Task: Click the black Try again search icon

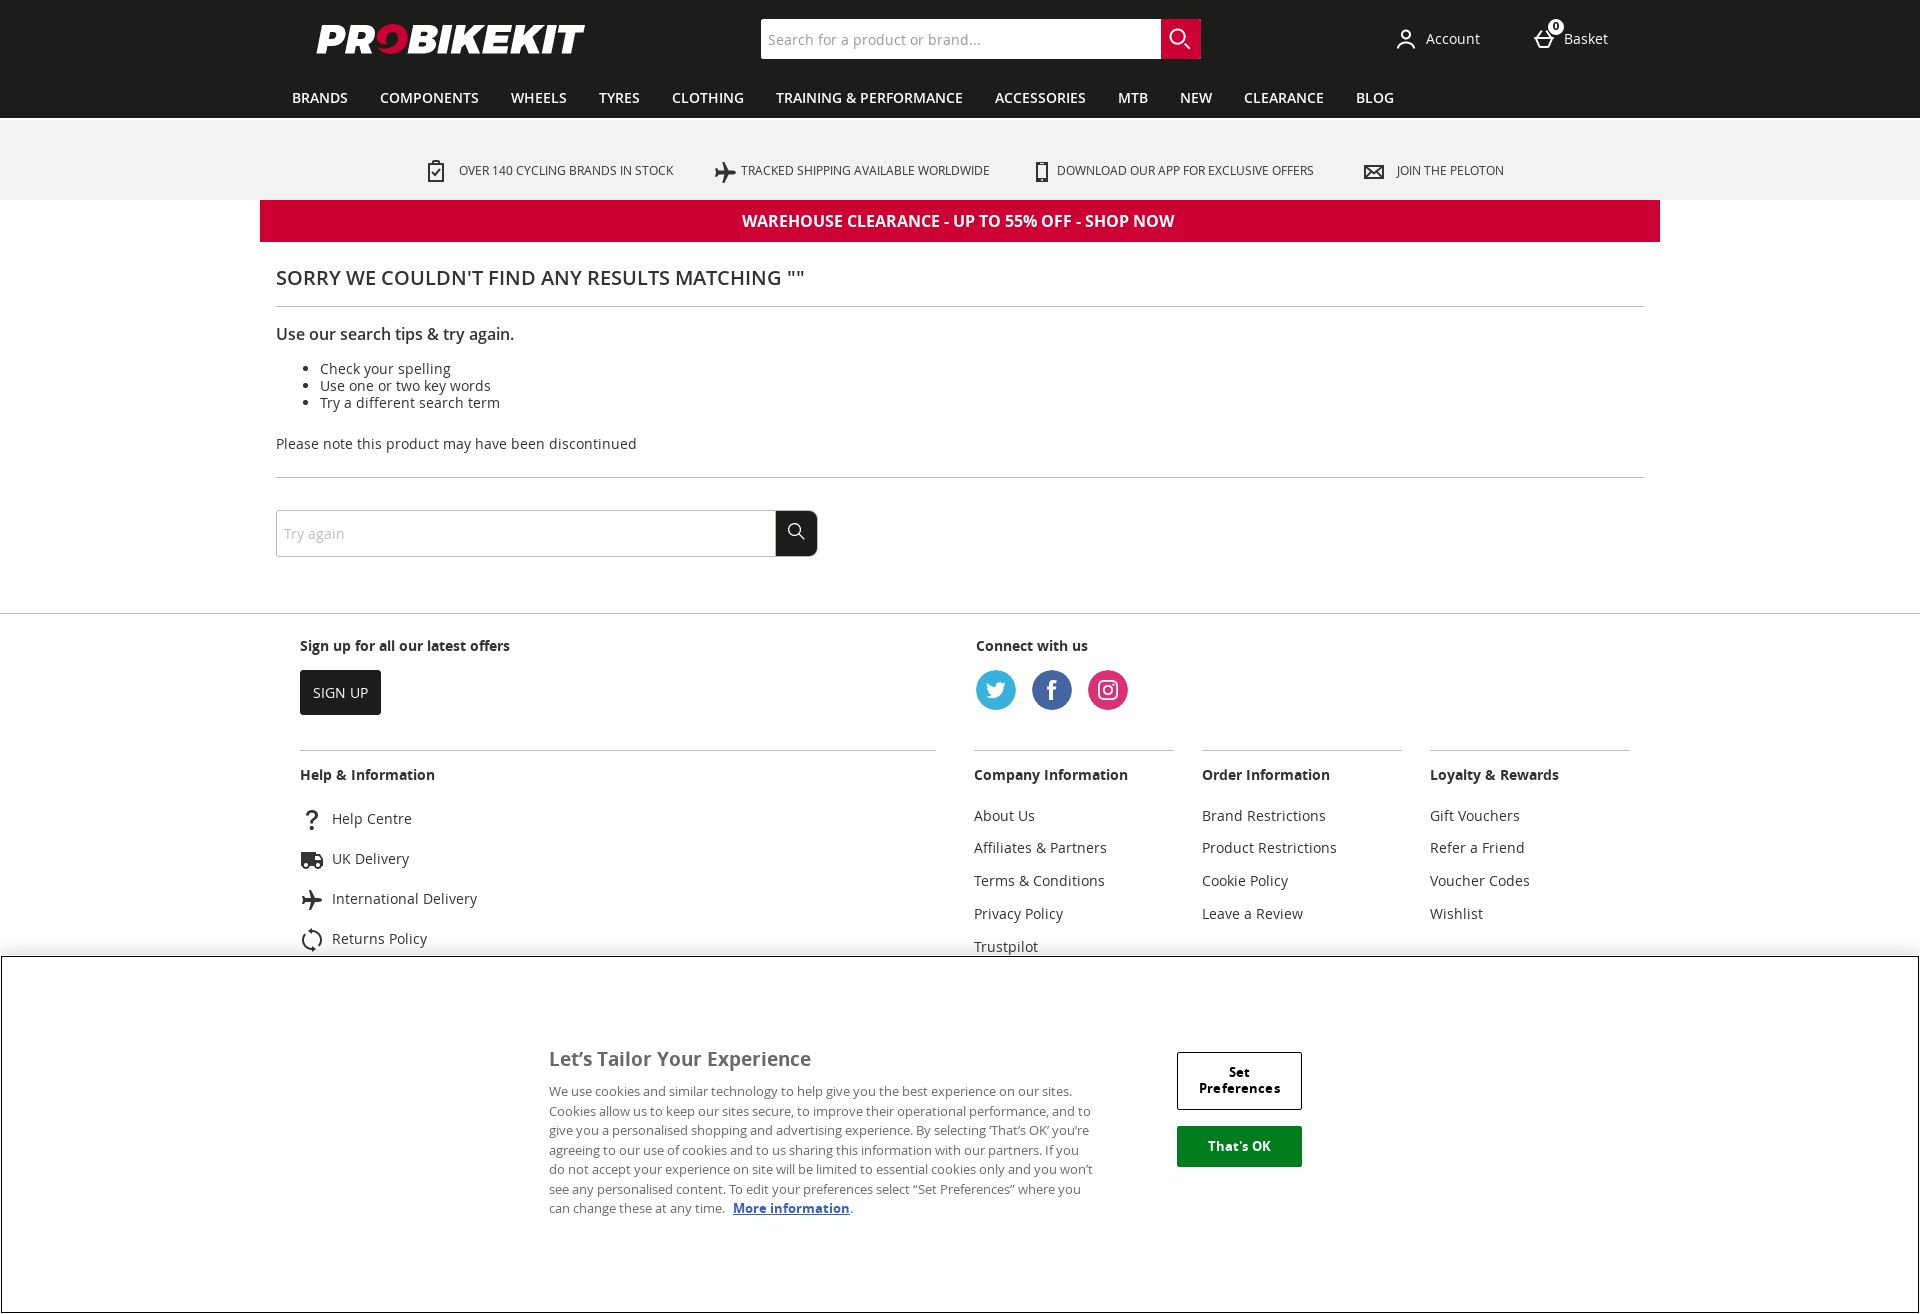Action: (x=796, y=533)
